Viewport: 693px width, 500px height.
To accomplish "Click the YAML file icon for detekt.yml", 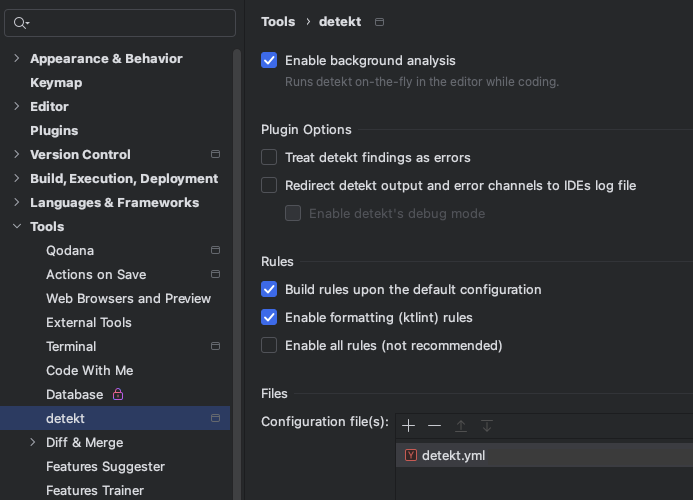I will coord(411,455).
